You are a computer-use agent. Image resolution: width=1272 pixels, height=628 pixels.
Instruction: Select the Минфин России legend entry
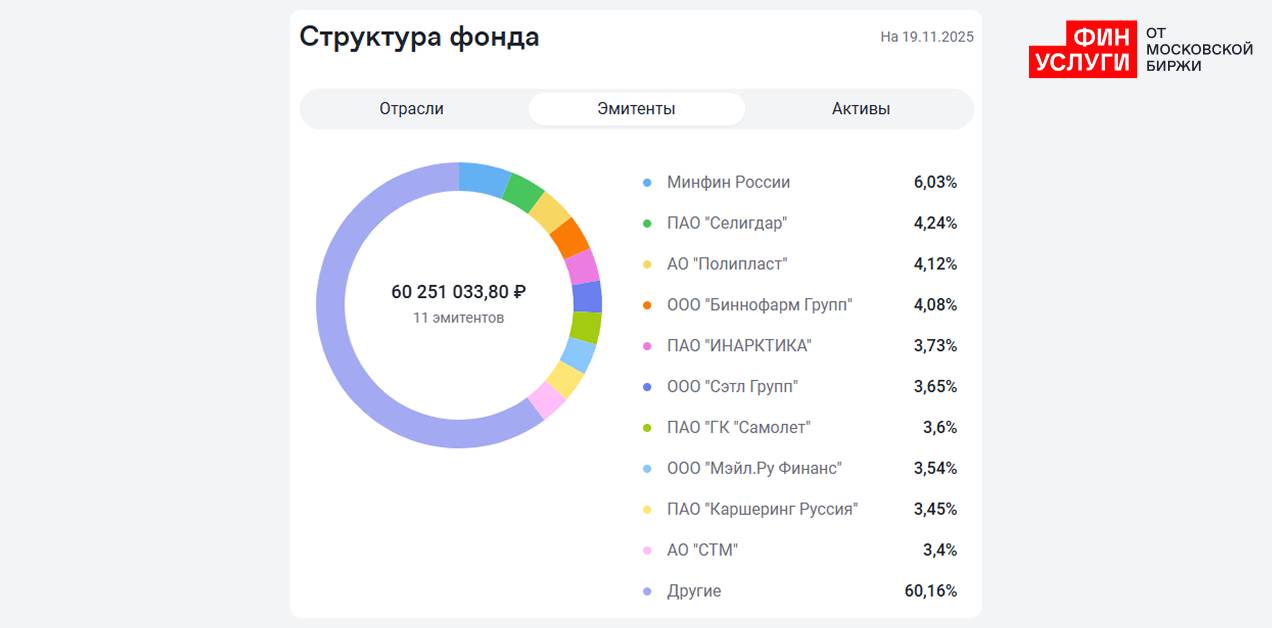[728, 183]
